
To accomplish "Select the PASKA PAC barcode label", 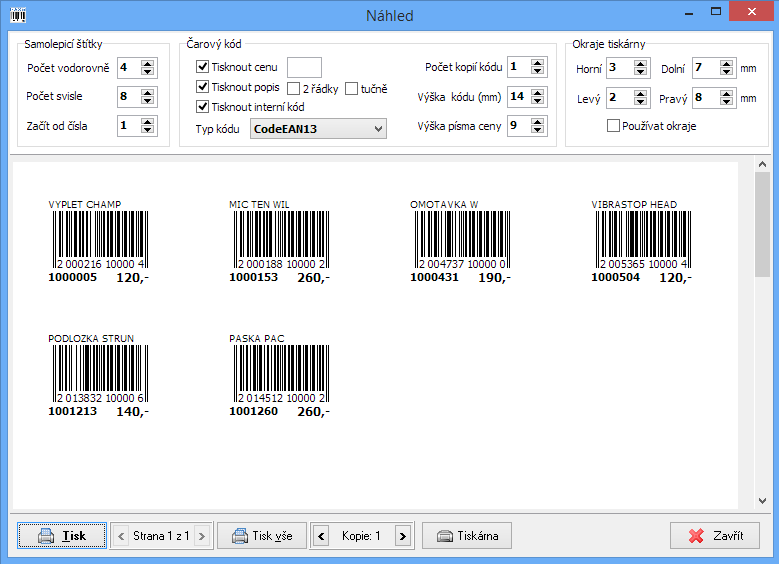I will pos(279,376).
